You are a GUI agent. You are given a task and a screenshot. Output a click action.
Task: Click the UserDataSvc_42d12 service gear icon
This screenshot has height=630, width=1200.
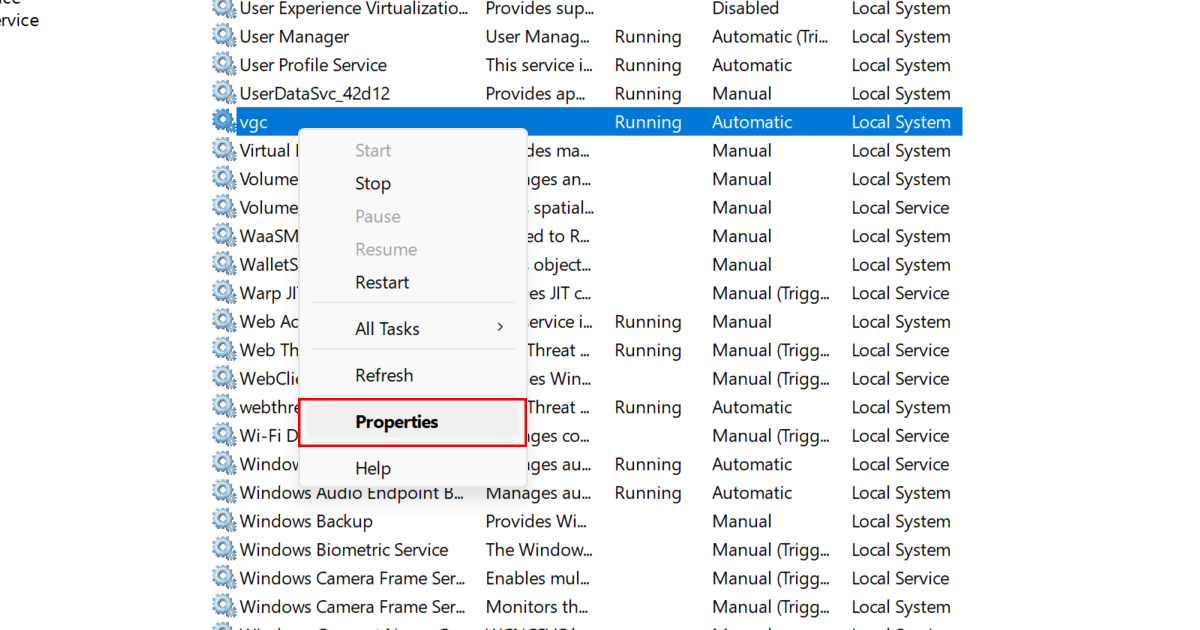pos(222,92)
